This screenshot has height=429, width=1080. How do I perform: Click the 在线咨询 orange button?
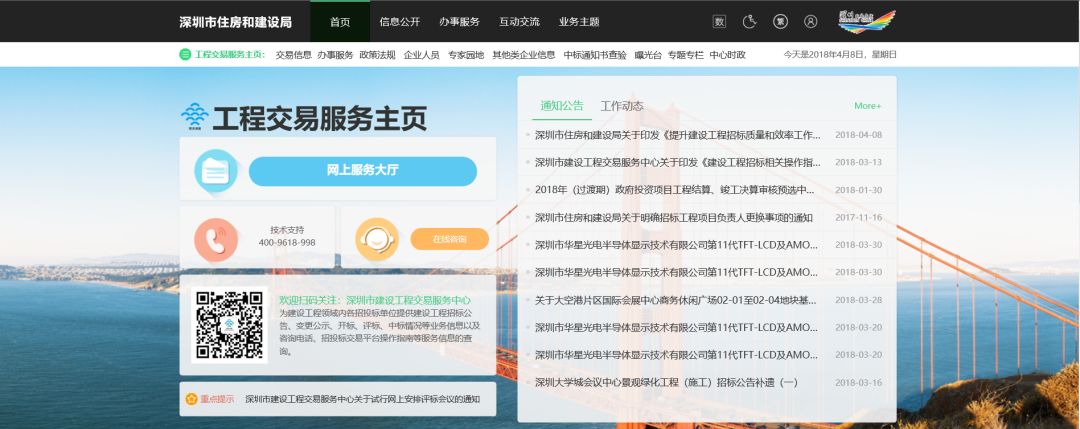tap(449, 239)
